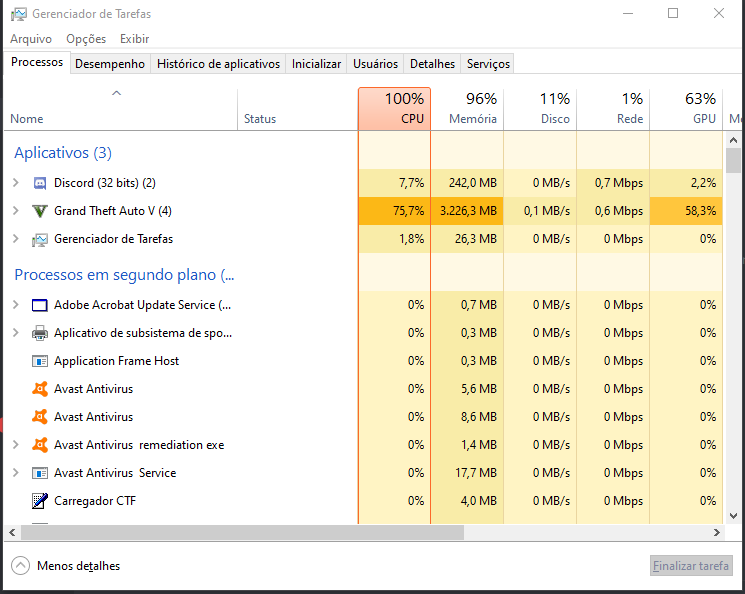Viewport: 745px width, 594px height.
Task: Click the printer spooler subsystem icon
Action: point(40,333)
